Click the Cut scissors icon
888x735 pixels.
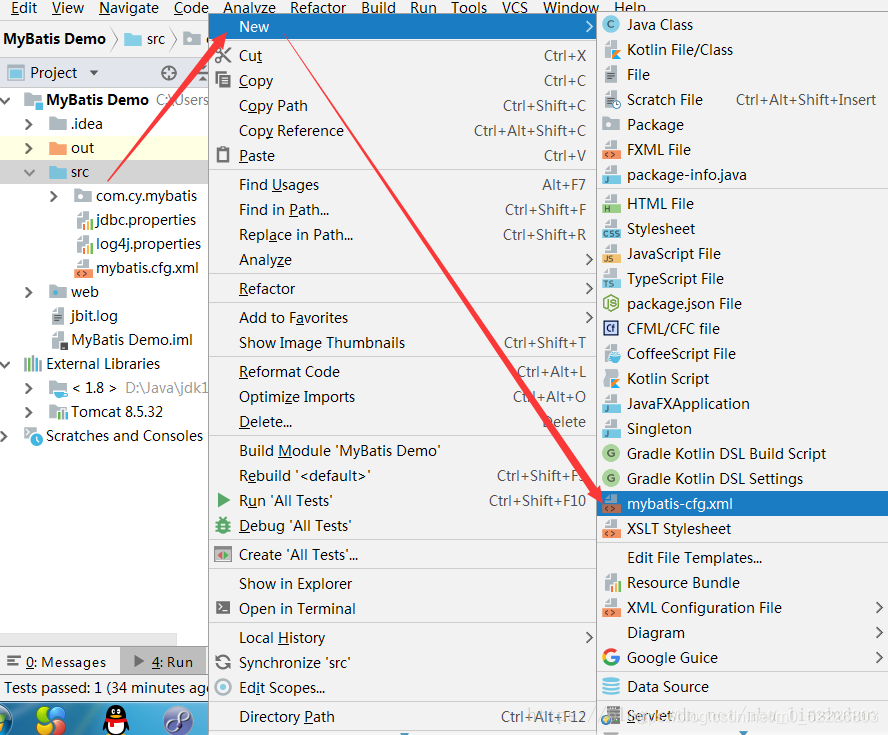pos(223,55)
